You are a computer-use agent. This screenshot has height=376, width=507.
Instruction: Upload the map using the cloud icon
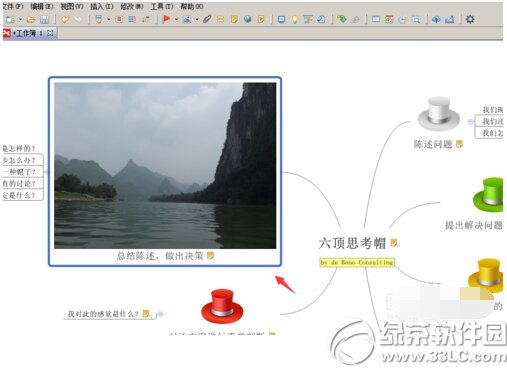pos(436,20)
